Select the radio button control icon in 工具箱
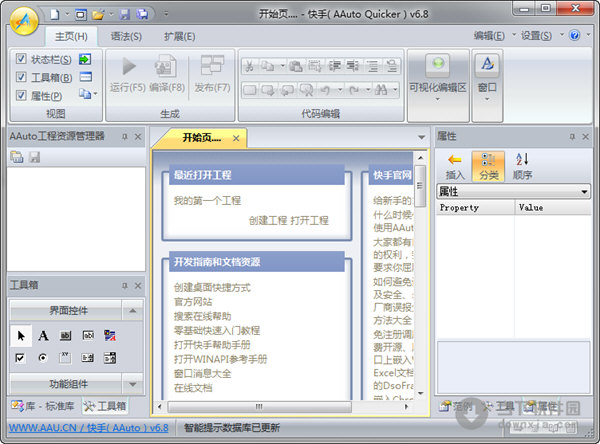Image resolution: width=600 pixels, height=444 pixels. [43, 358]
